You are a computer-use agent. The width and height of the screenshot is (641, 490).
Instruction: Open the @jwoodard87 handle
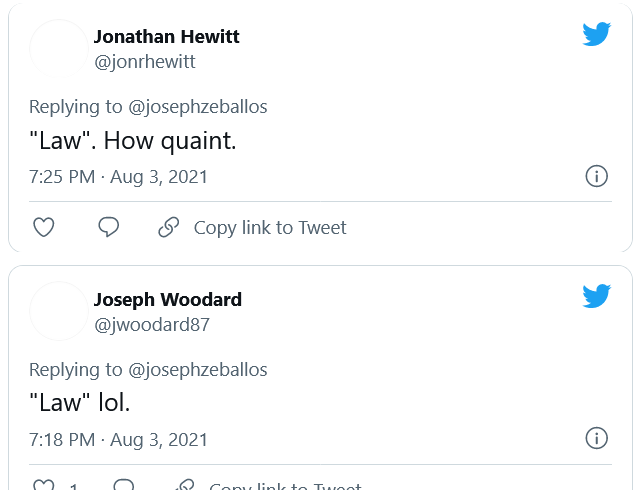(x=152, y=325)
